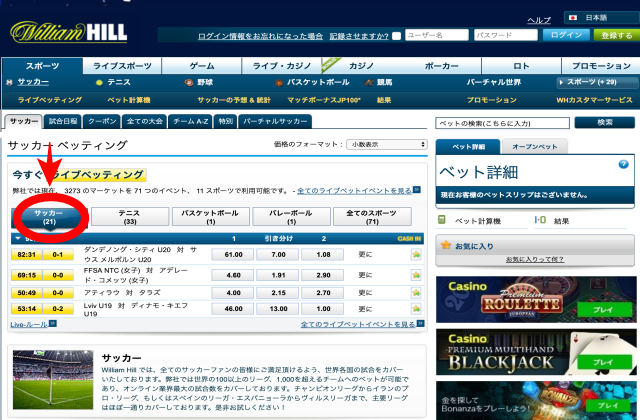This screenshot has width=640, height=420.
Task: Open the odds format dropdown
Action: tap(387, 144)
